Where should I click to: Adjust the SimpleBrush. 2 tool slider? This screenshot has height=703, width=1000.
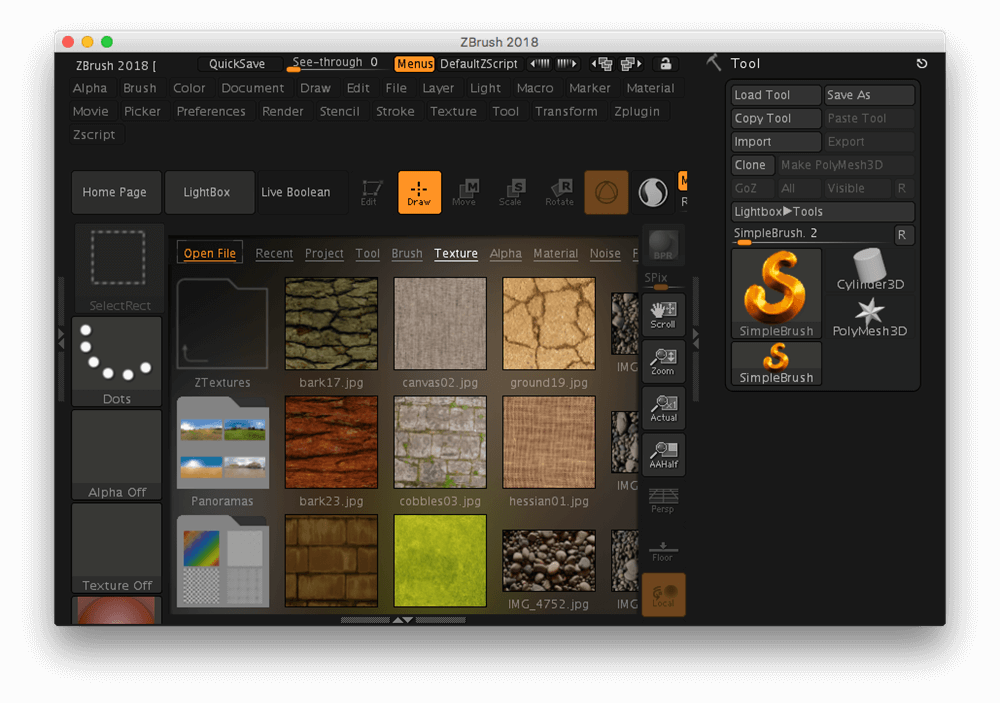coord(811,235)
